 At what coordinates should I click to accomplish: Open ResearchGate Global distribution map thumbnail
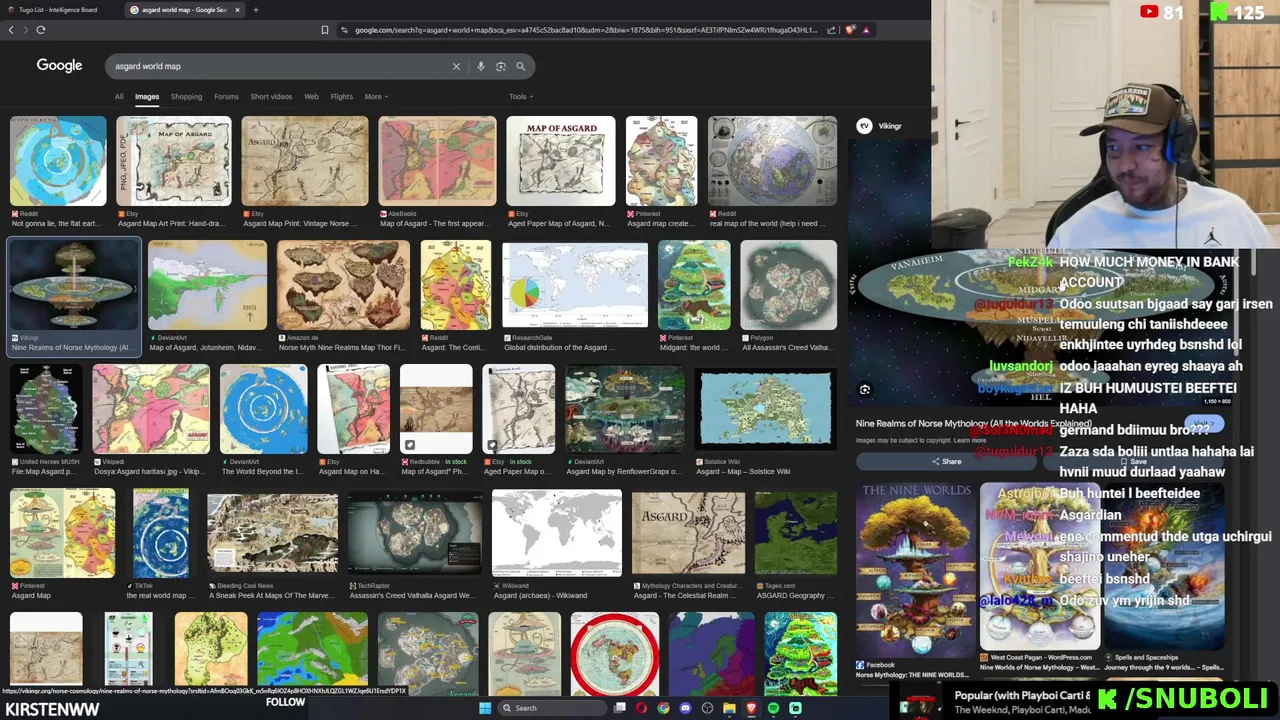pos(575,285)
